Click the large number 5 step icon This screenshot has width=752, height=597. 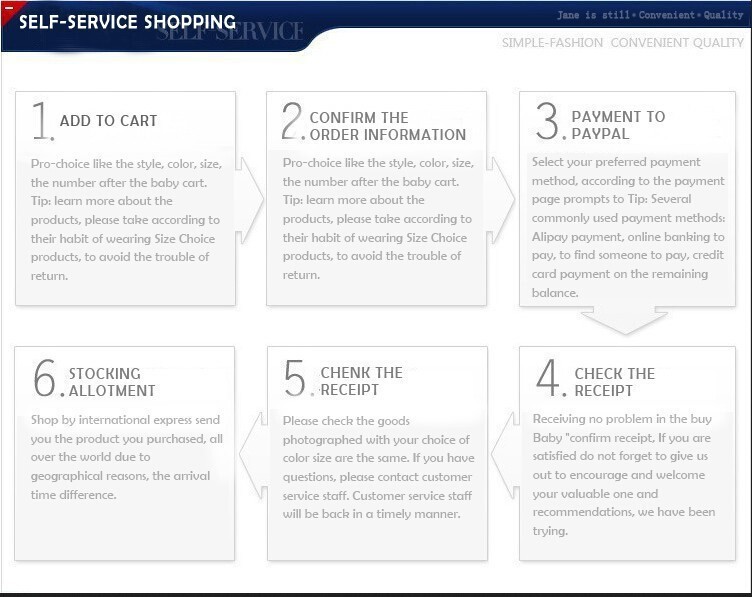tap(298, 378)
